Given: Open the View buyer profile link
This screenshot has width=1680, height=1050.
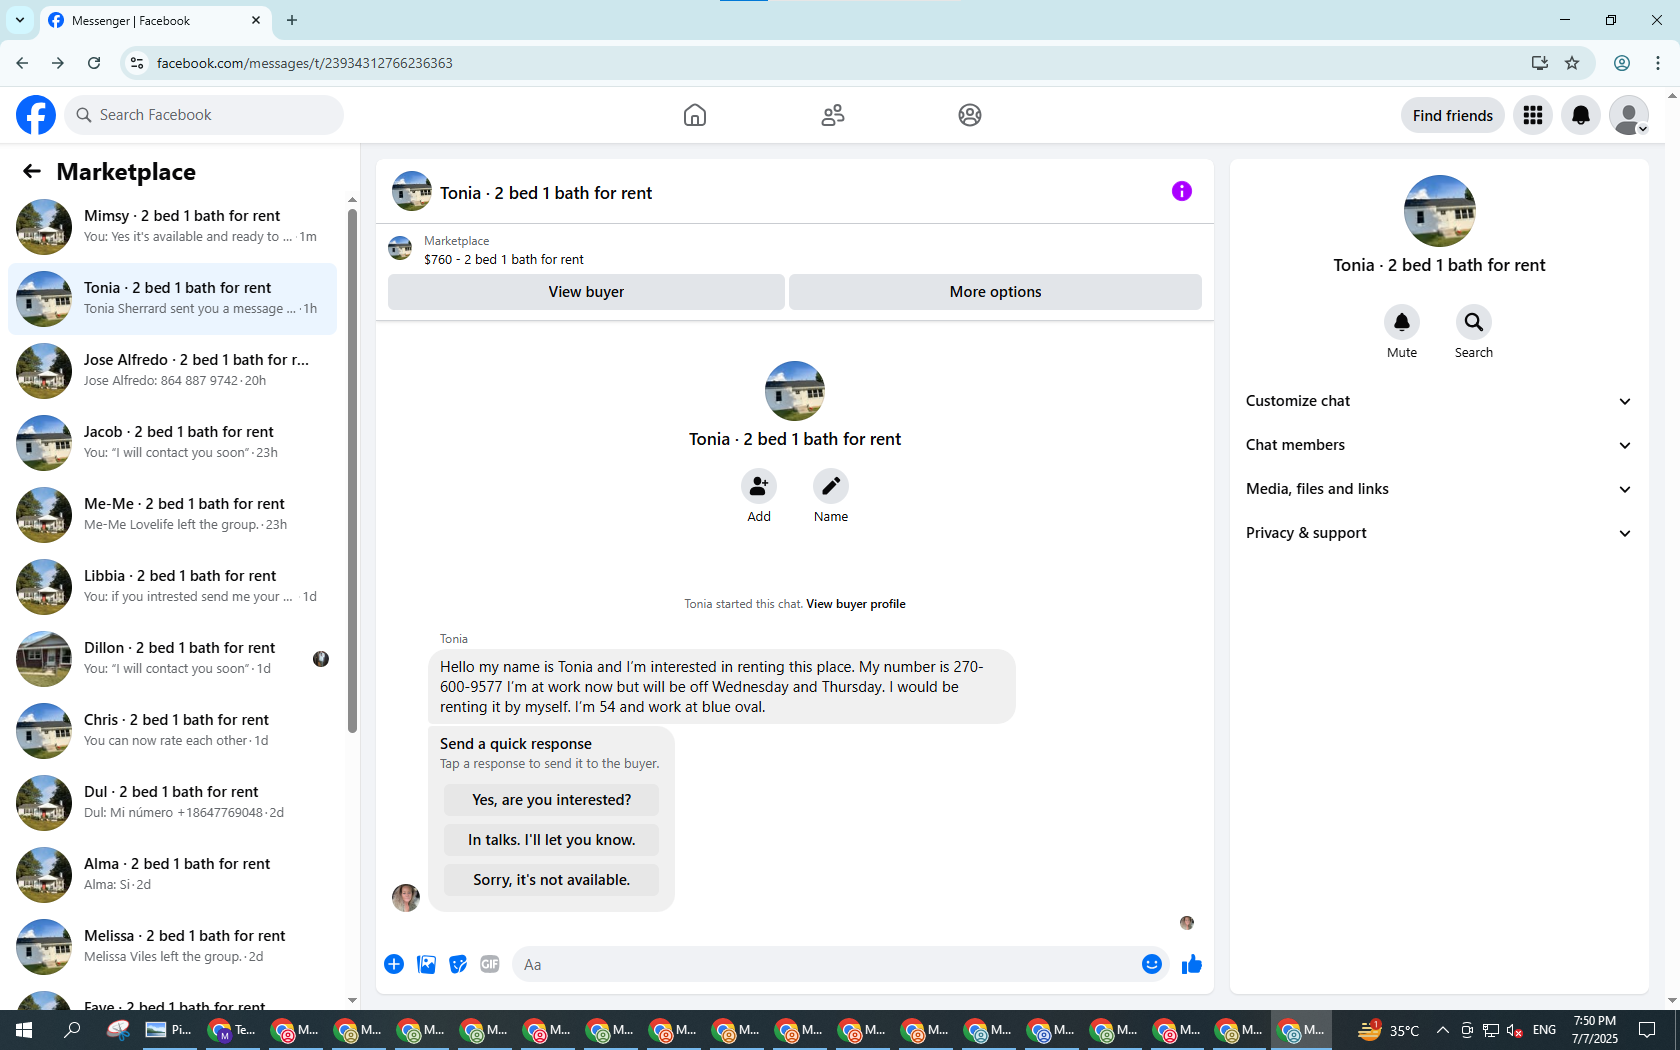Looking at the screenshot, I should pyautogui.click(x=856, y=604).
